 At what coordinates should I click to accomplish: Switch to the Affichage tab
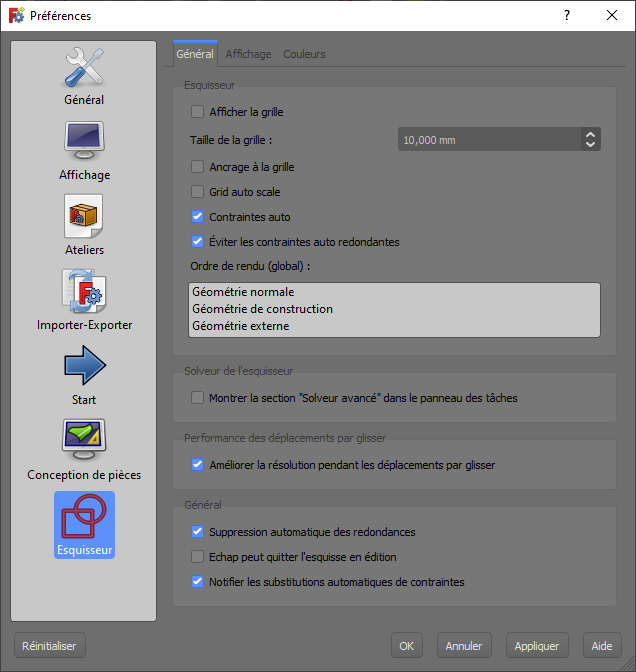coord(249,54)
